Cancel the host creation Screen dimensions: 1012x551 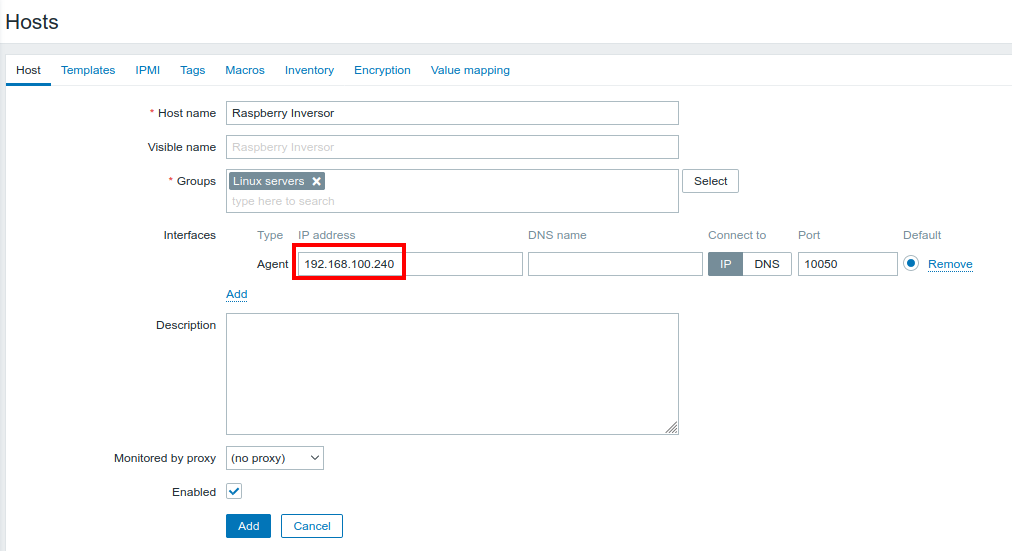(x=312, y=526)
